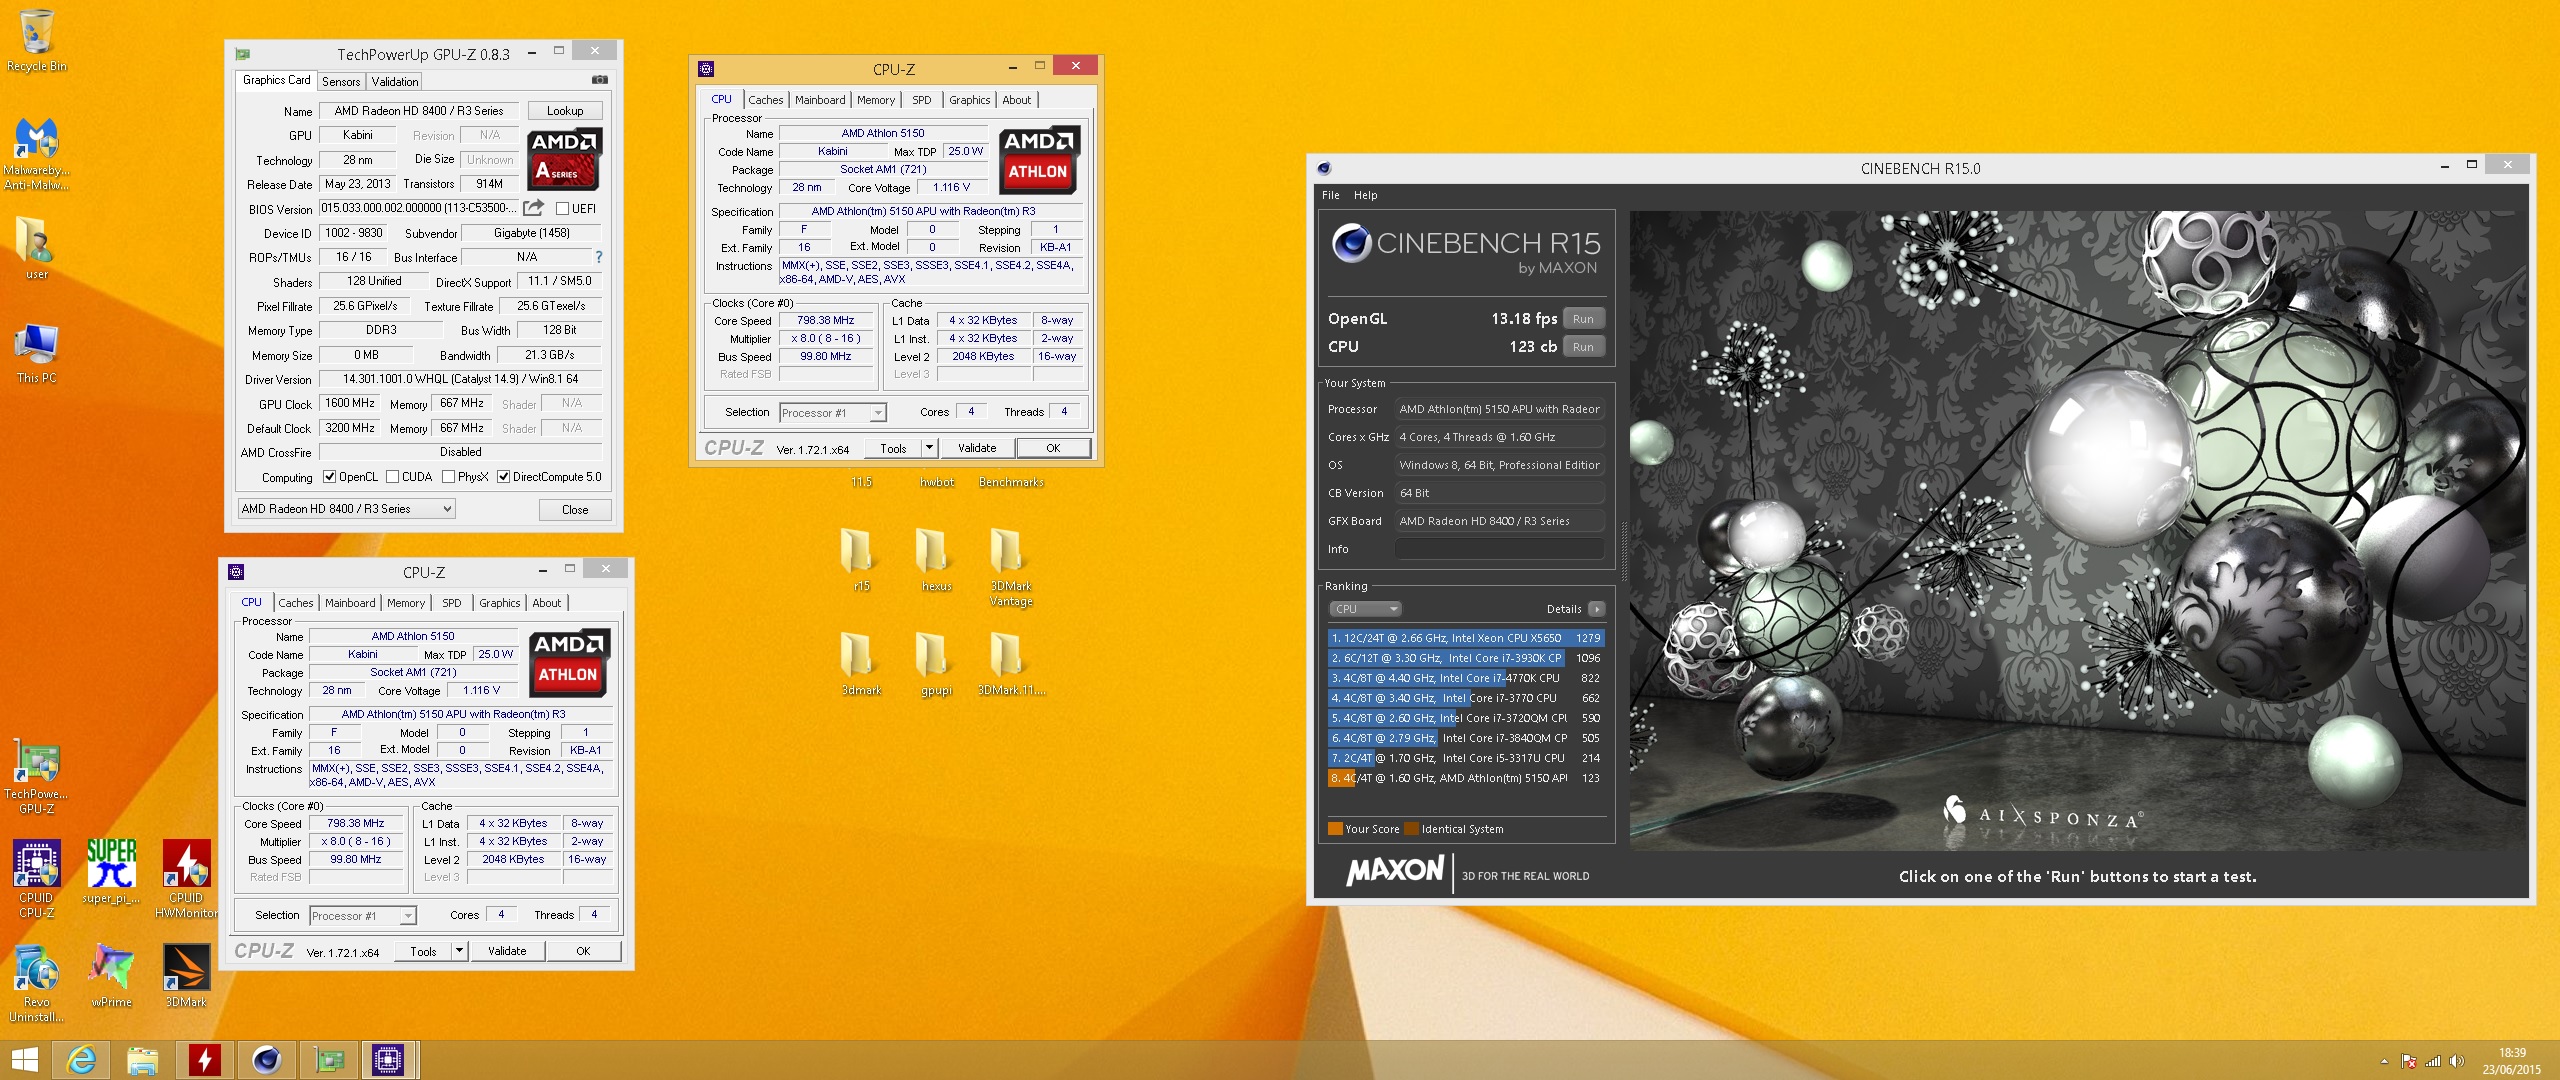Open Internet Explorer from taskbar
The height and width of the screenshot is (1080, 2560).
(82, 1060)
